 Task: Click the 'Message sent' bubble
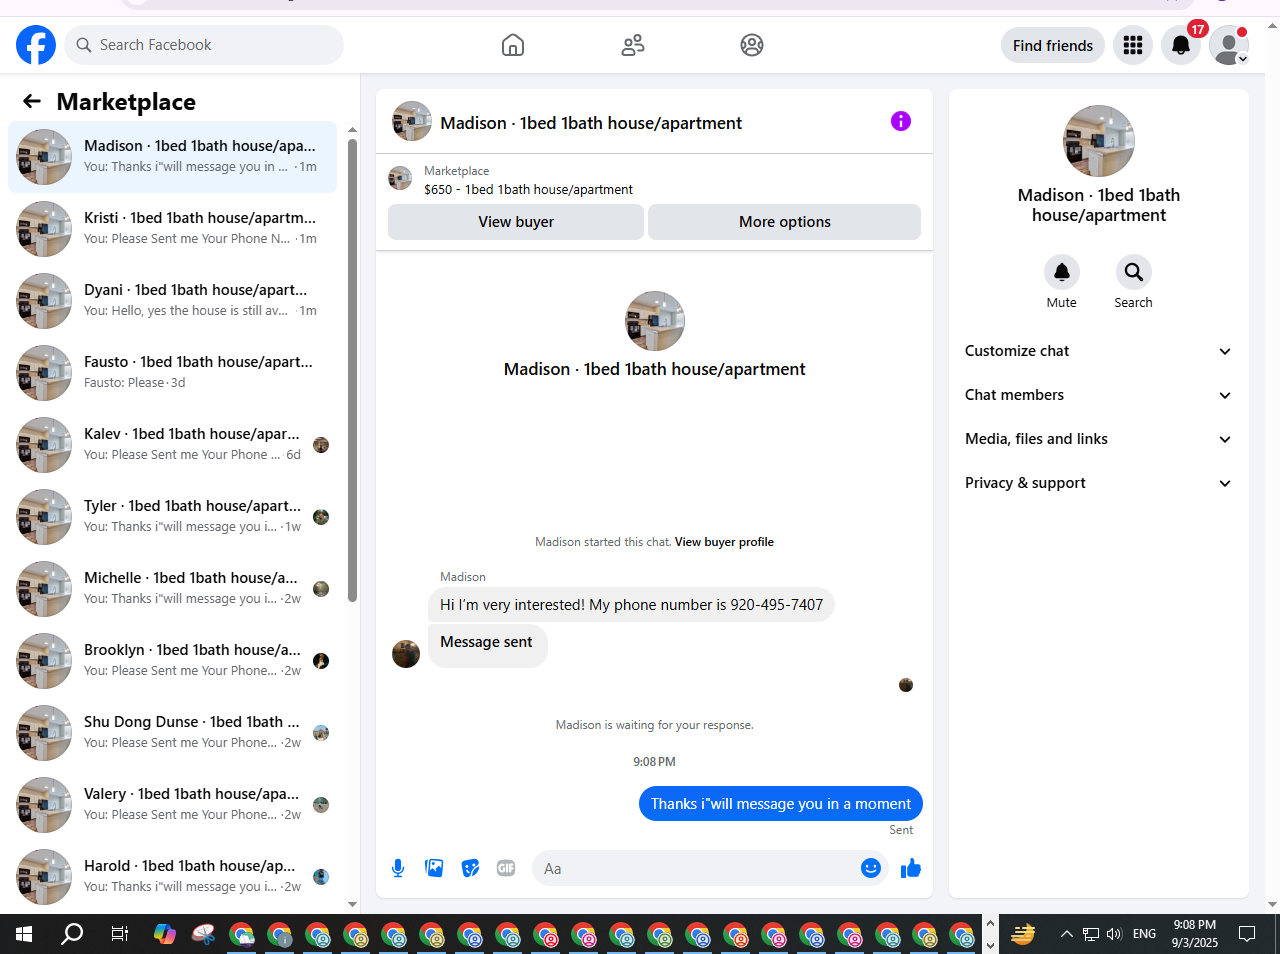[487, 645]
